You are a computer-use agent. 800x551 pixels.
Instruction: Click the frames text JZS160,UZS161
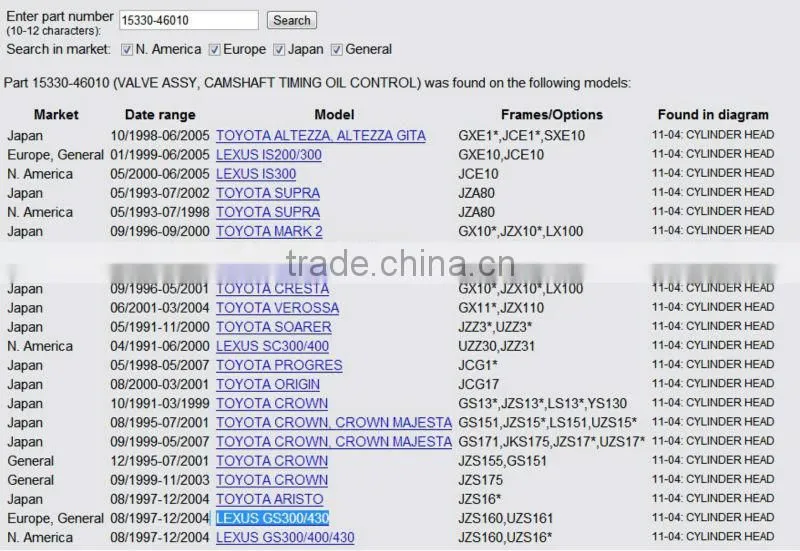click(506, 518)
